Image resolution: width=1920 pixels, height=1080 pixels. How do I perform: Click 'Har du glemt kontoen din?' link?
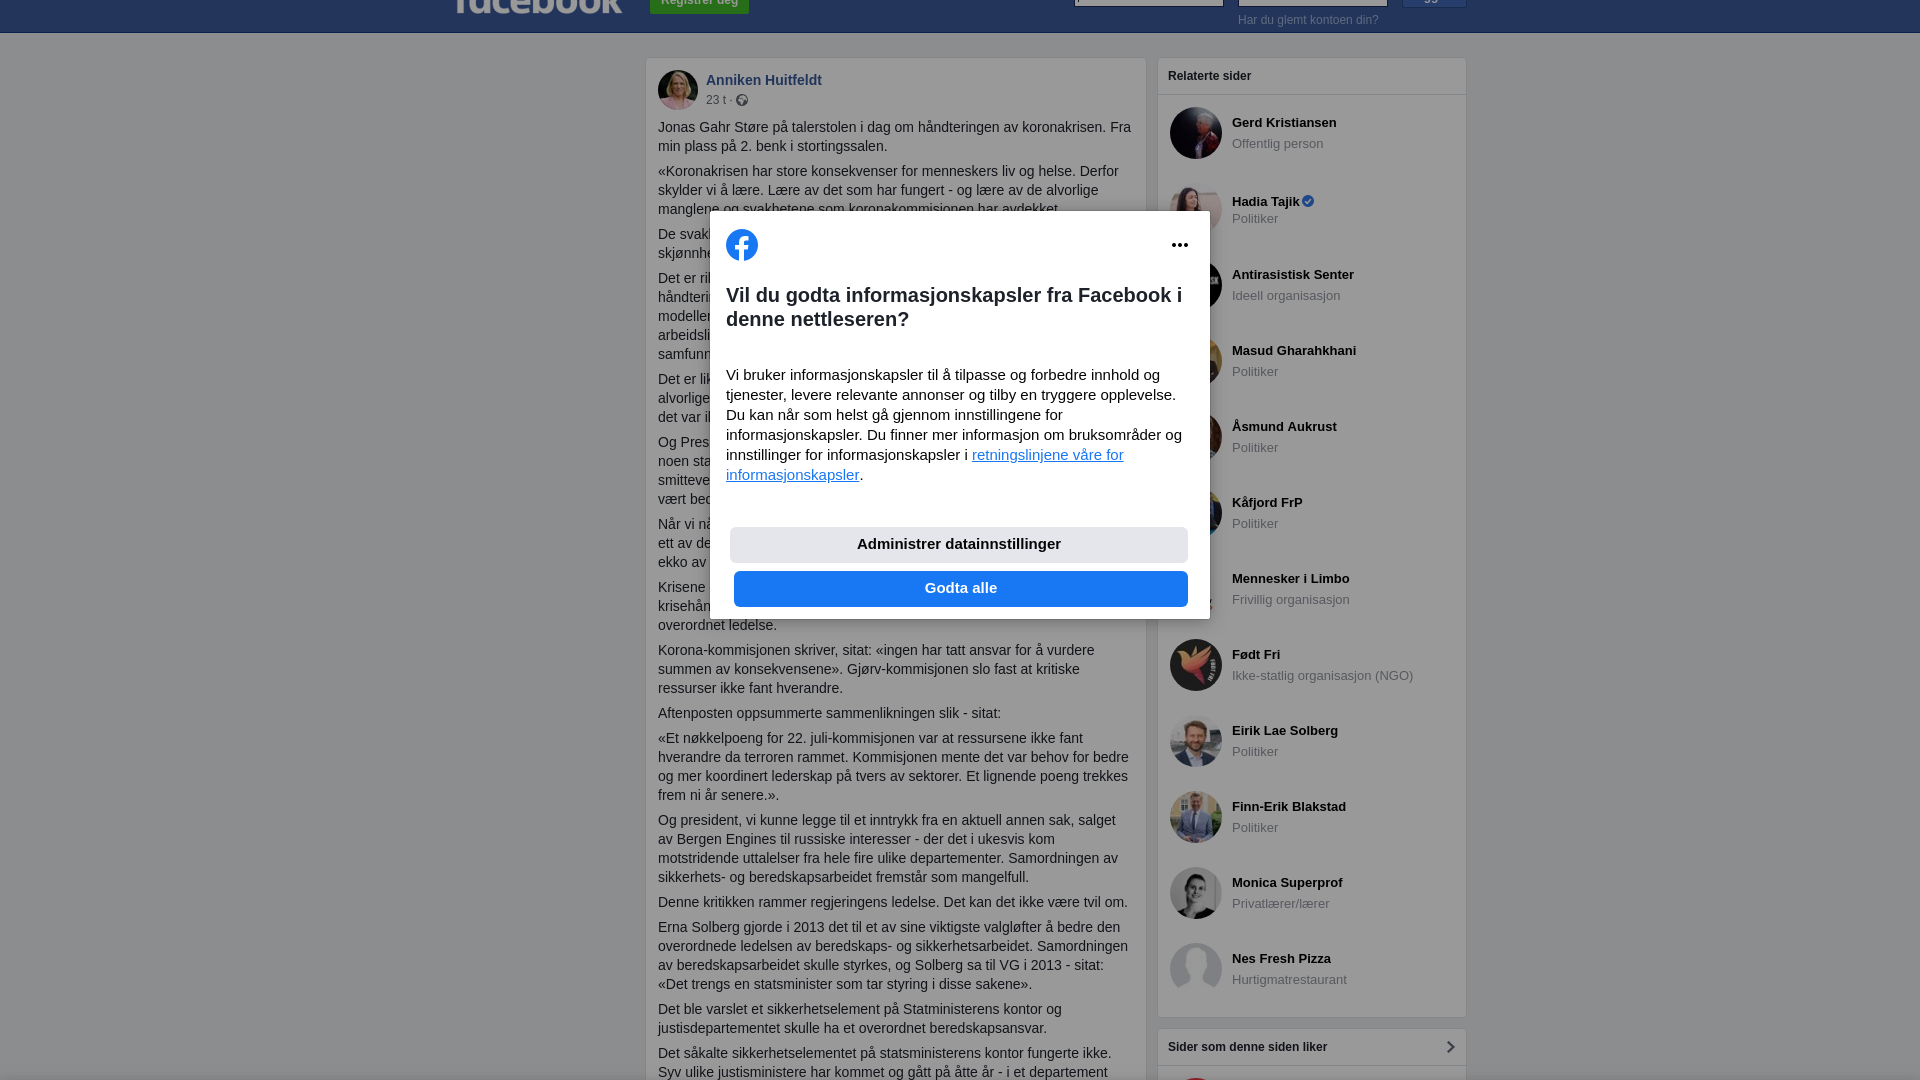tap(1308, 20)
